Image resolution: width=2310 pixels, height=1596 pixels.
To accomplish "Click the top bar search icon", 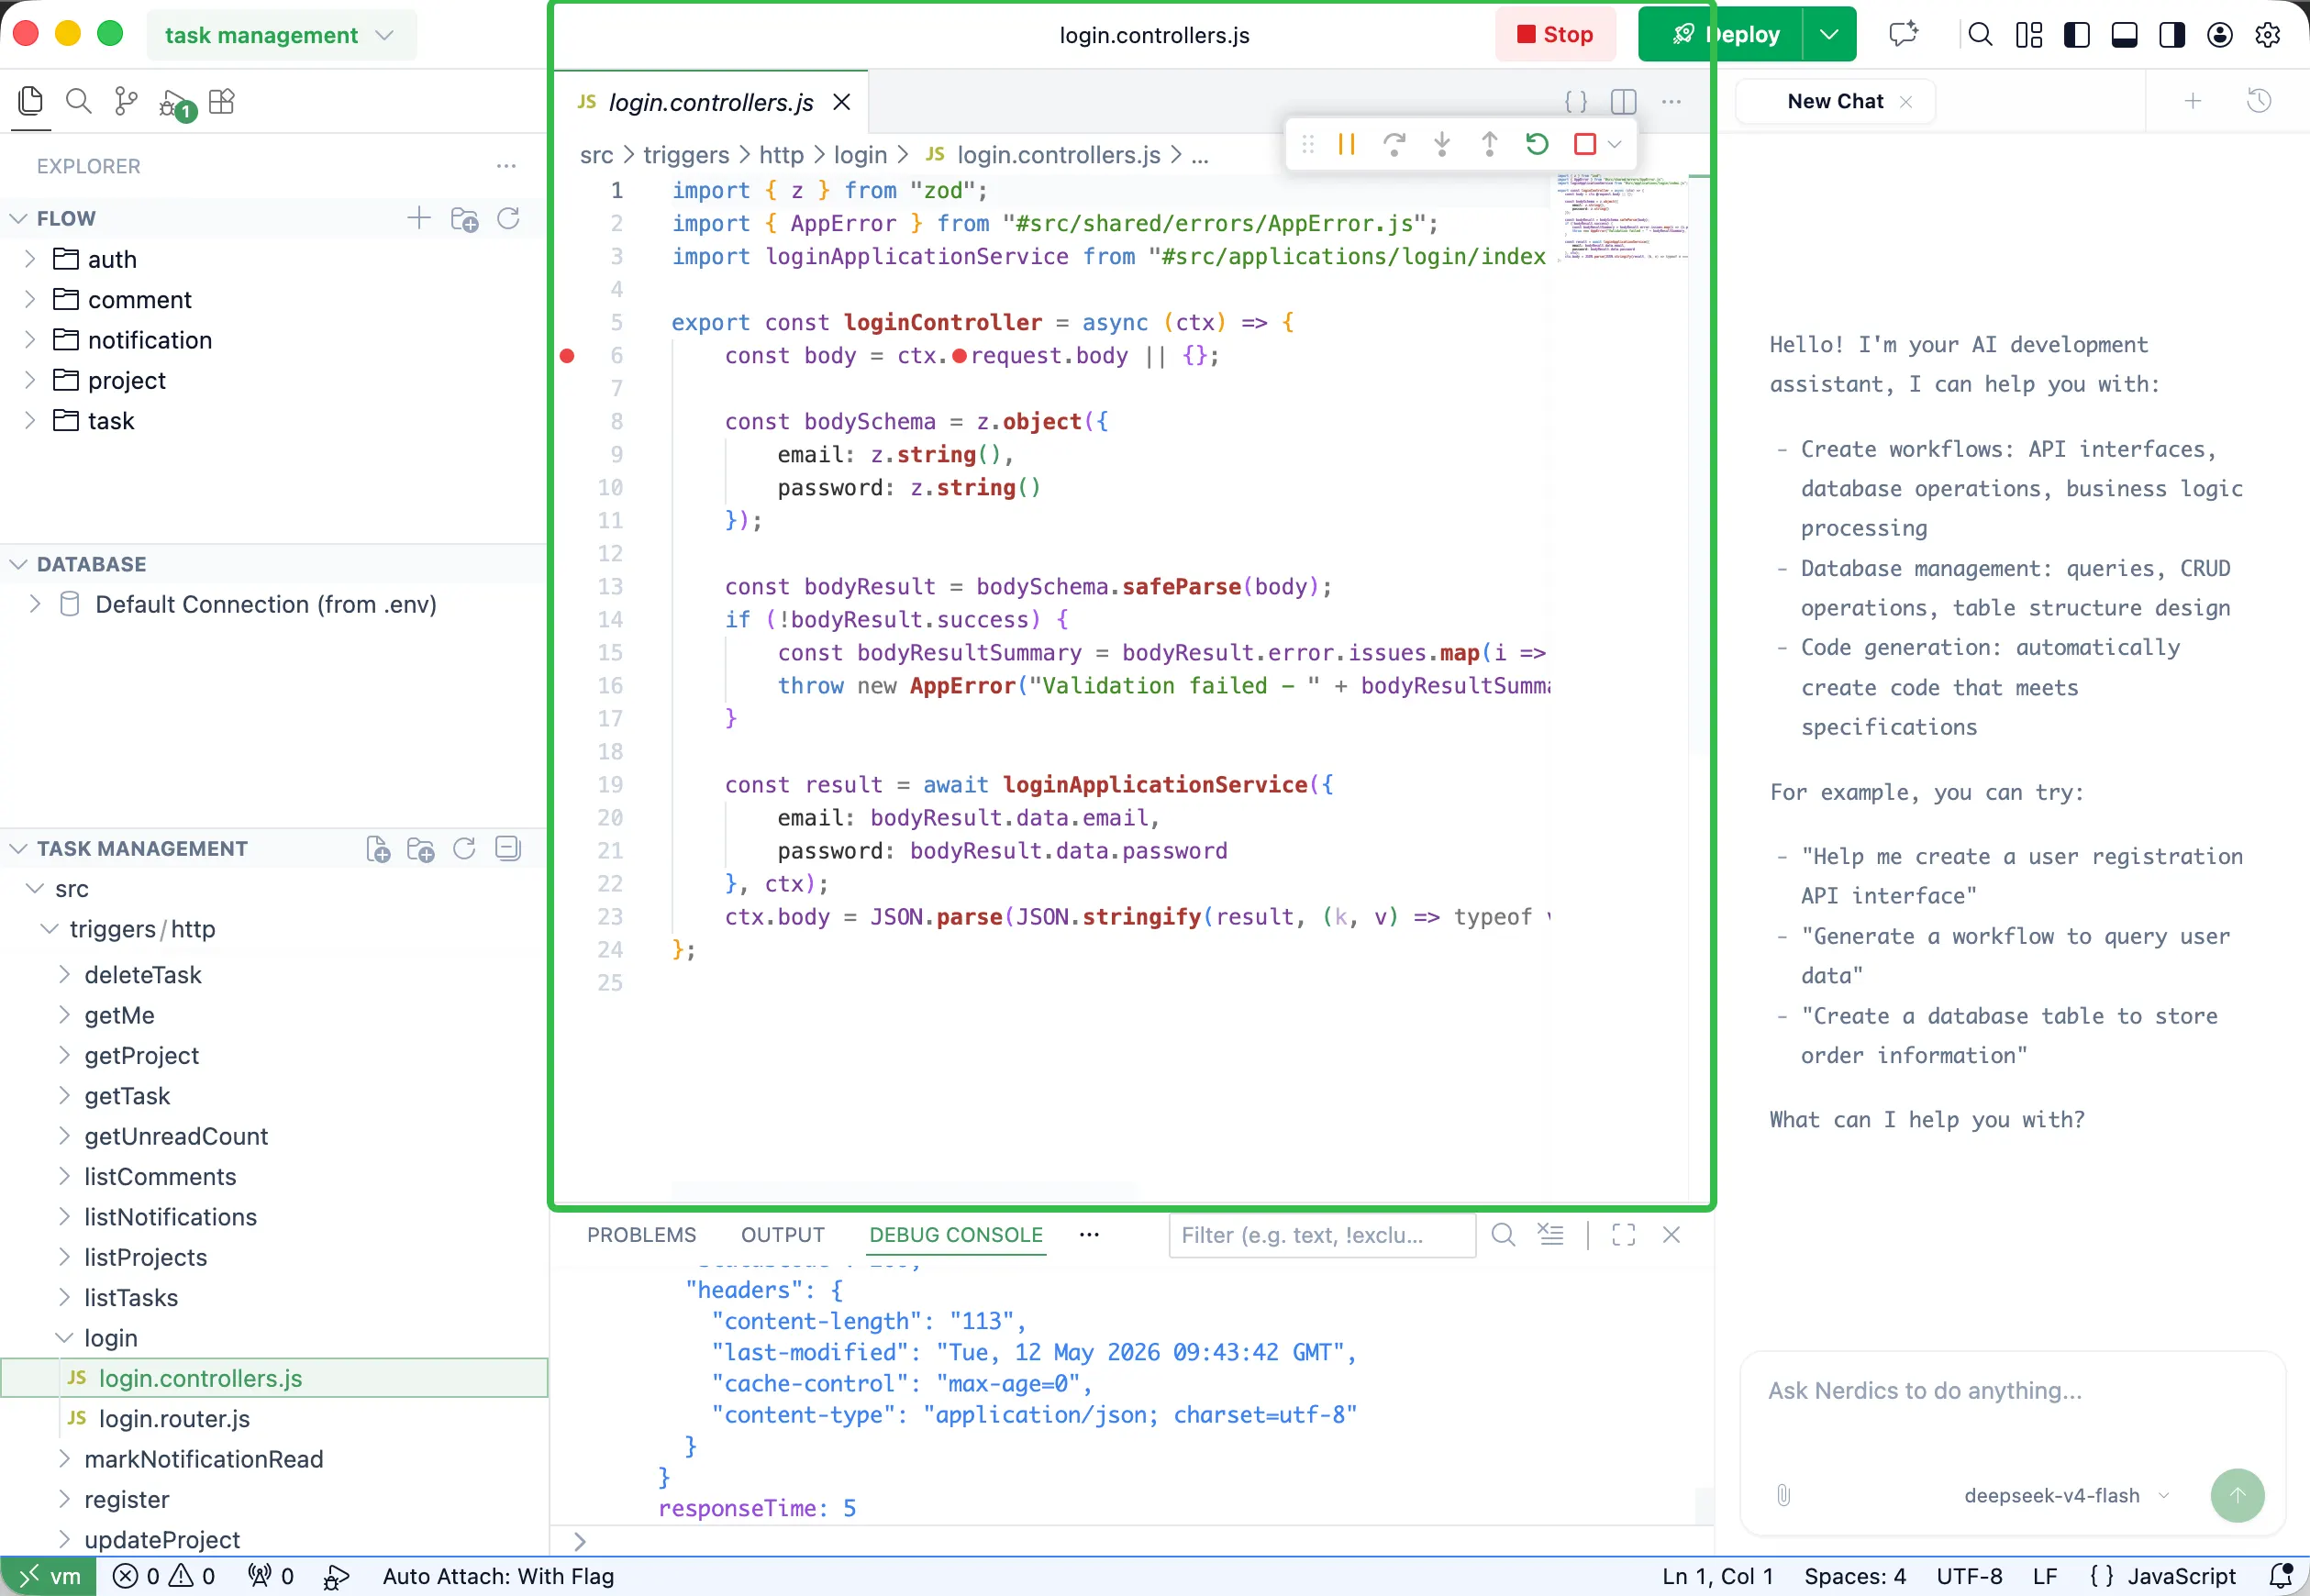I will tap(1980, 35).
